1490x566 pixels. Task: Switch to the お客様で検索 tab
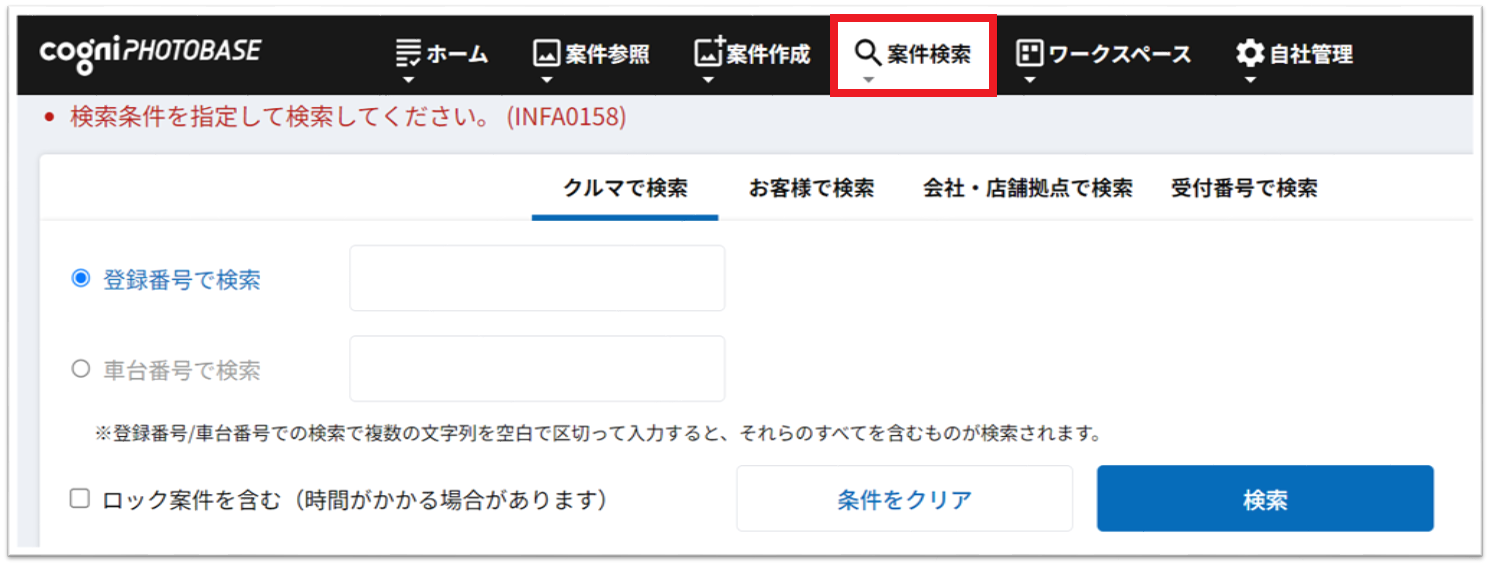[811, 188]
